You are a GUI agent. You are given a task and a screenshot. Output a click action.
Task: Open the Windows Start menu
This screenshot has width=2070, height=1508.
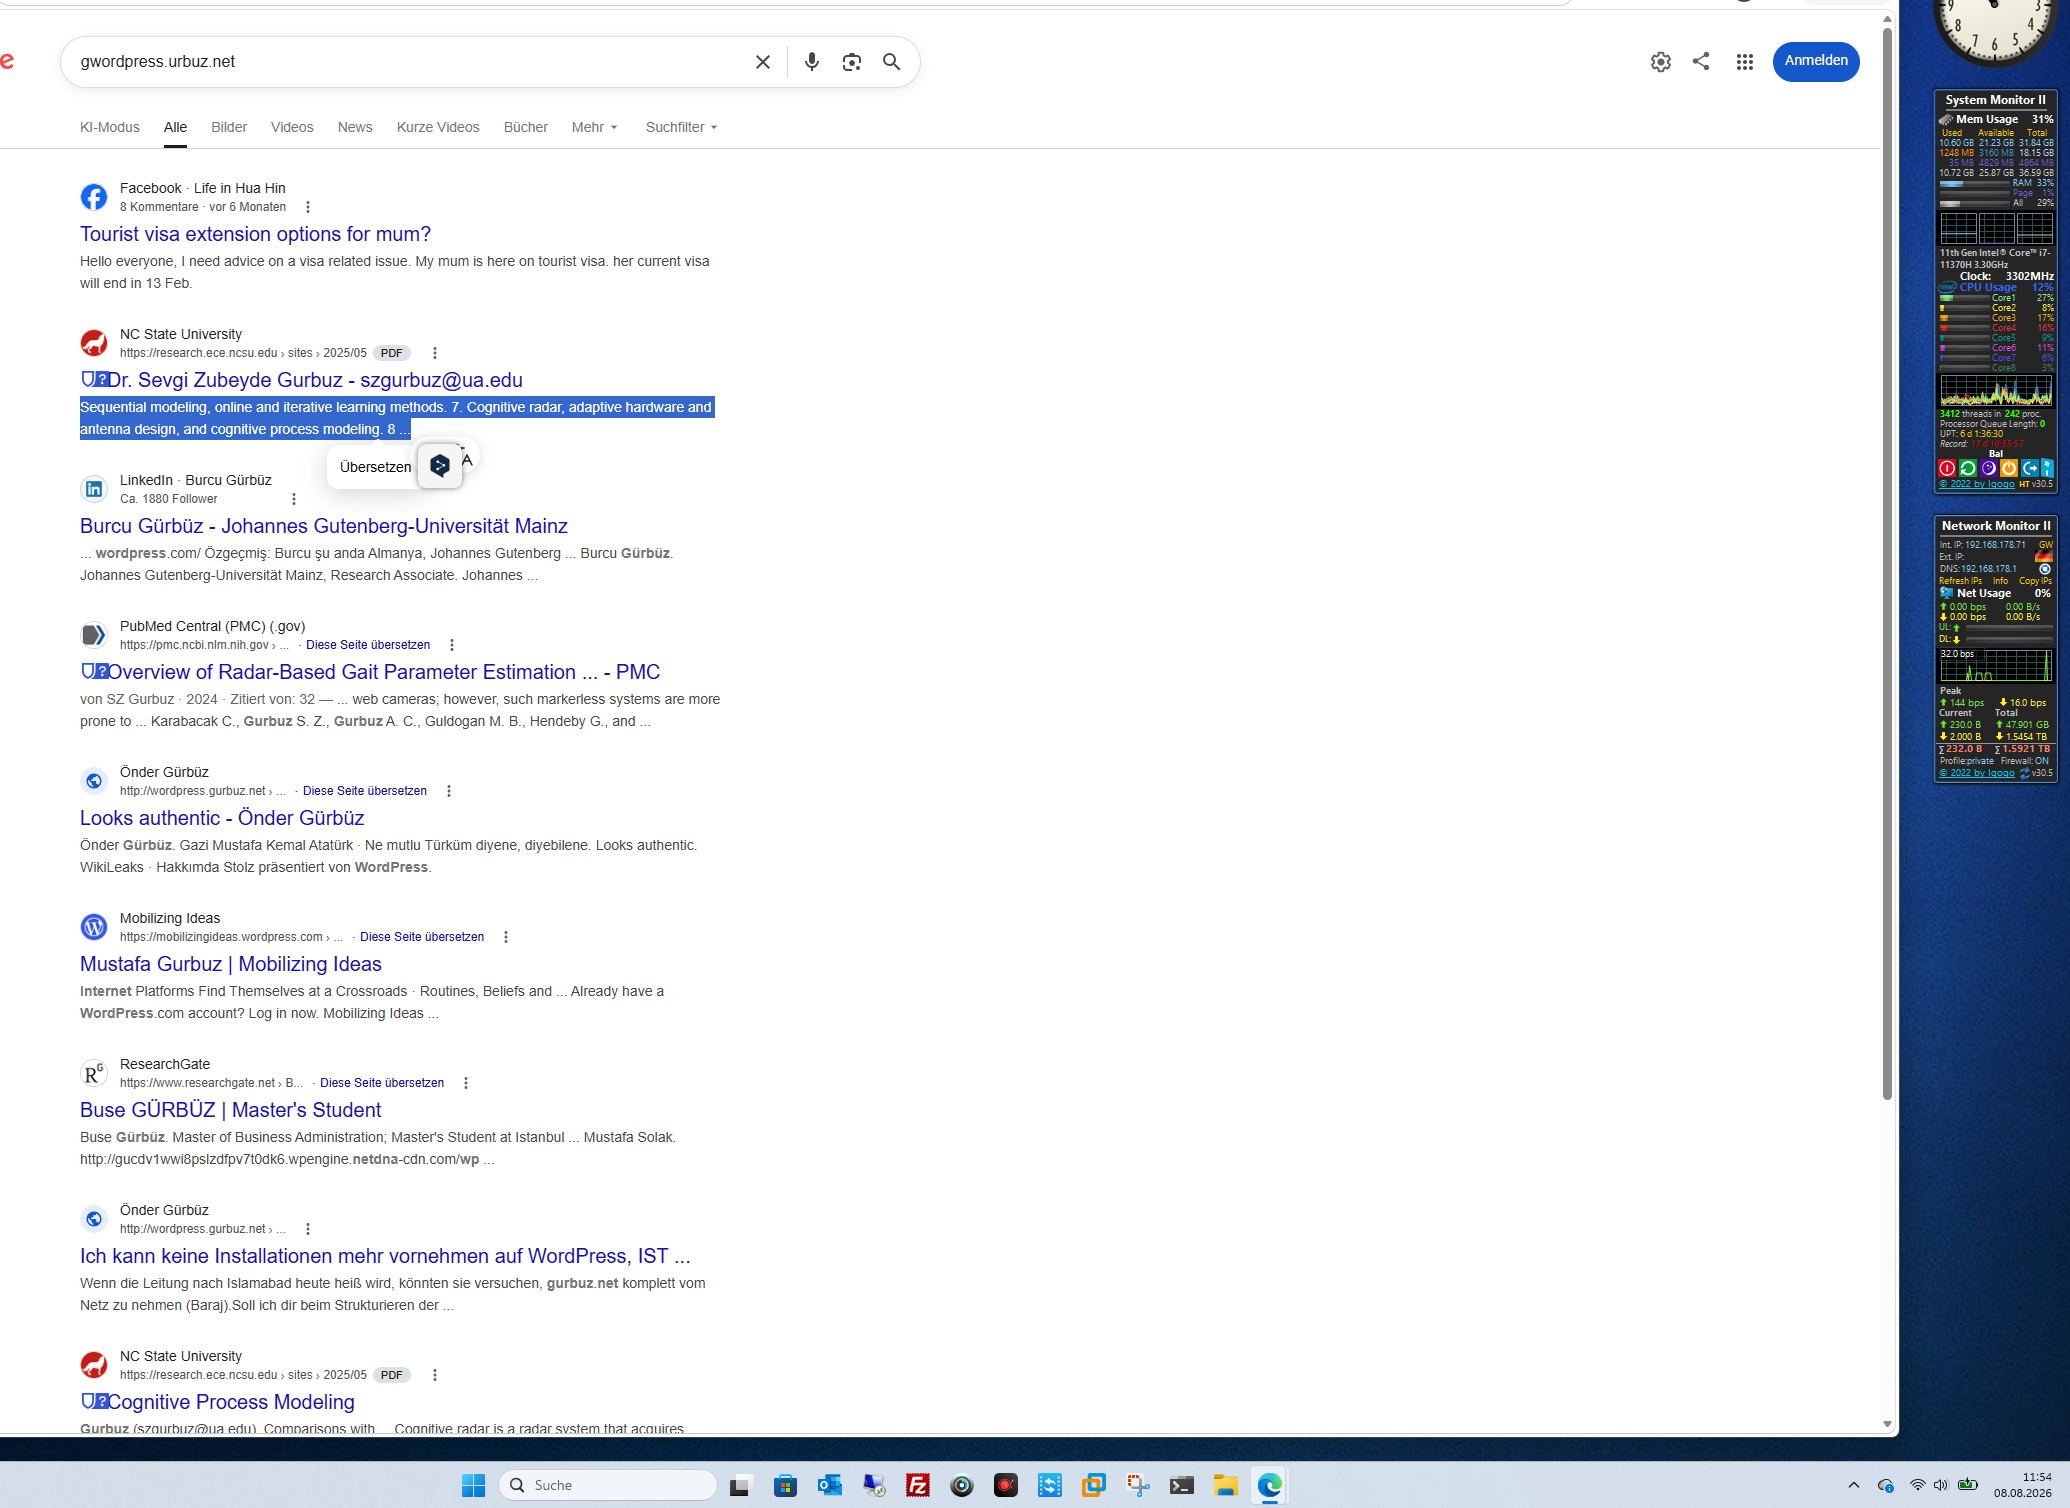474,1485
